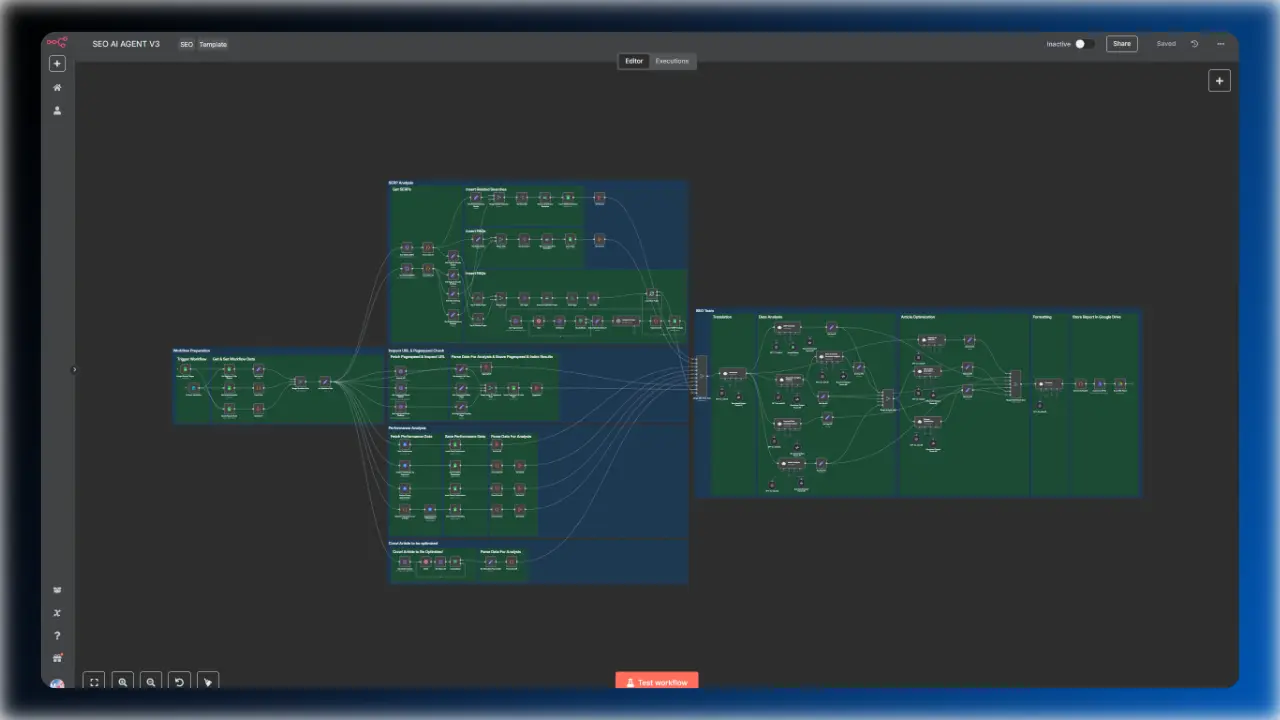Zoom out on the canvas

pyautogui.click(x=151, y=682)
